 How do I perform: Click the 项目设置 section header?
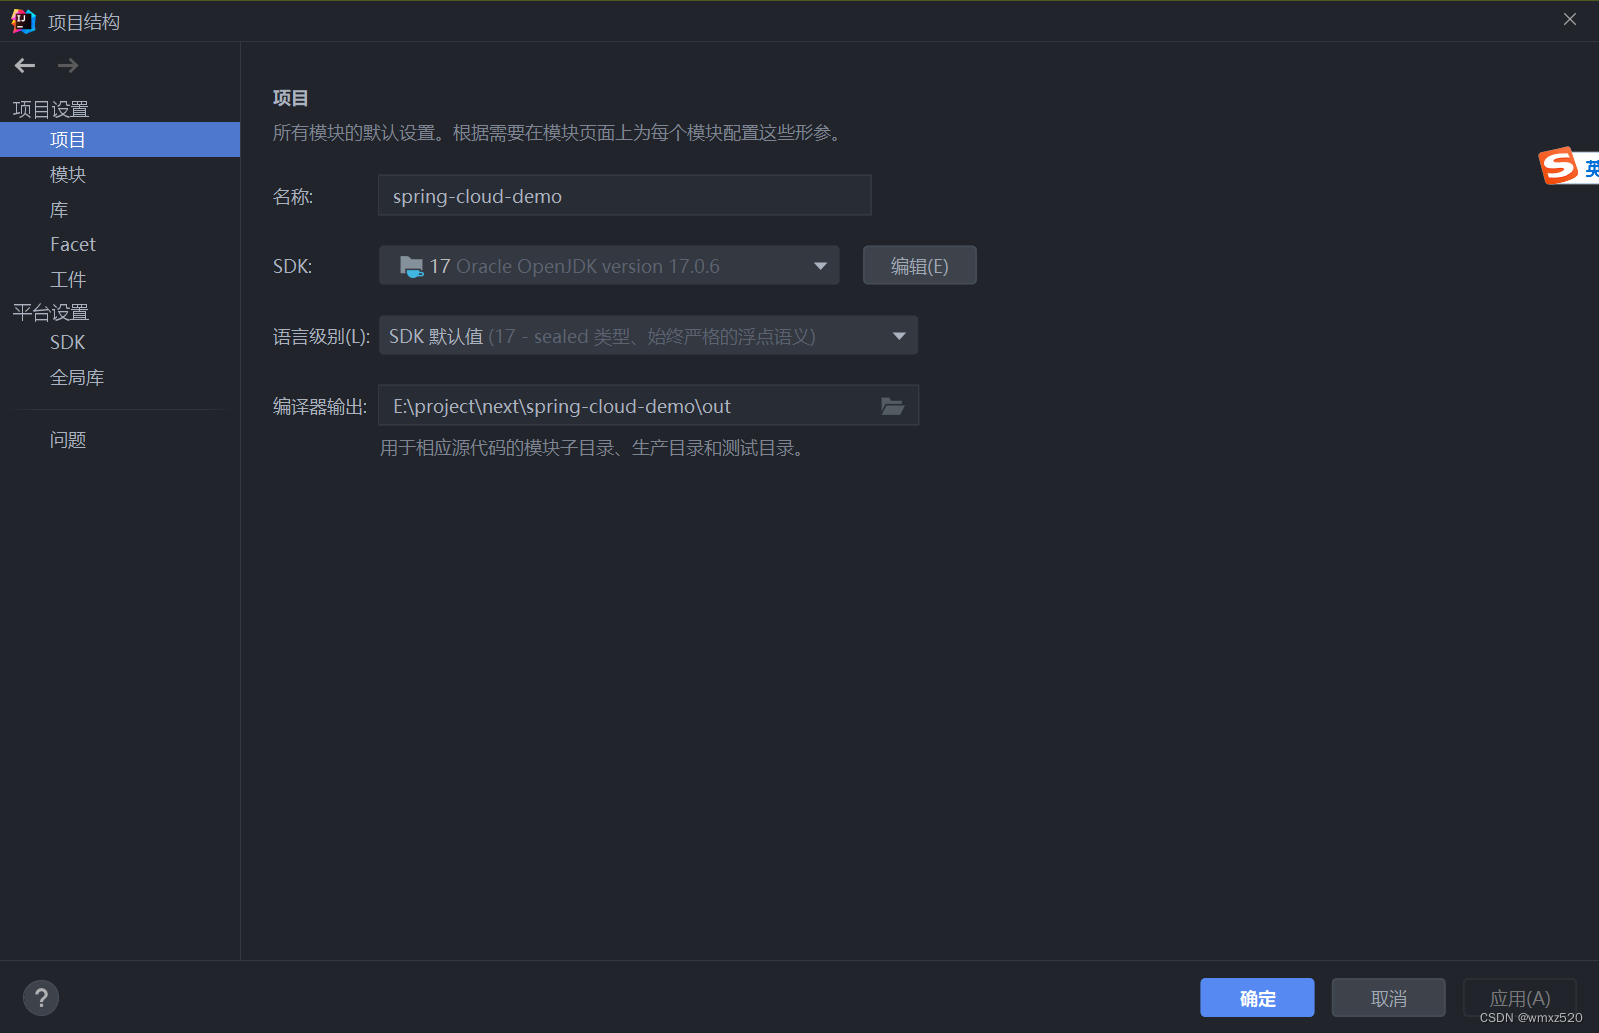[x=51, y=109]
